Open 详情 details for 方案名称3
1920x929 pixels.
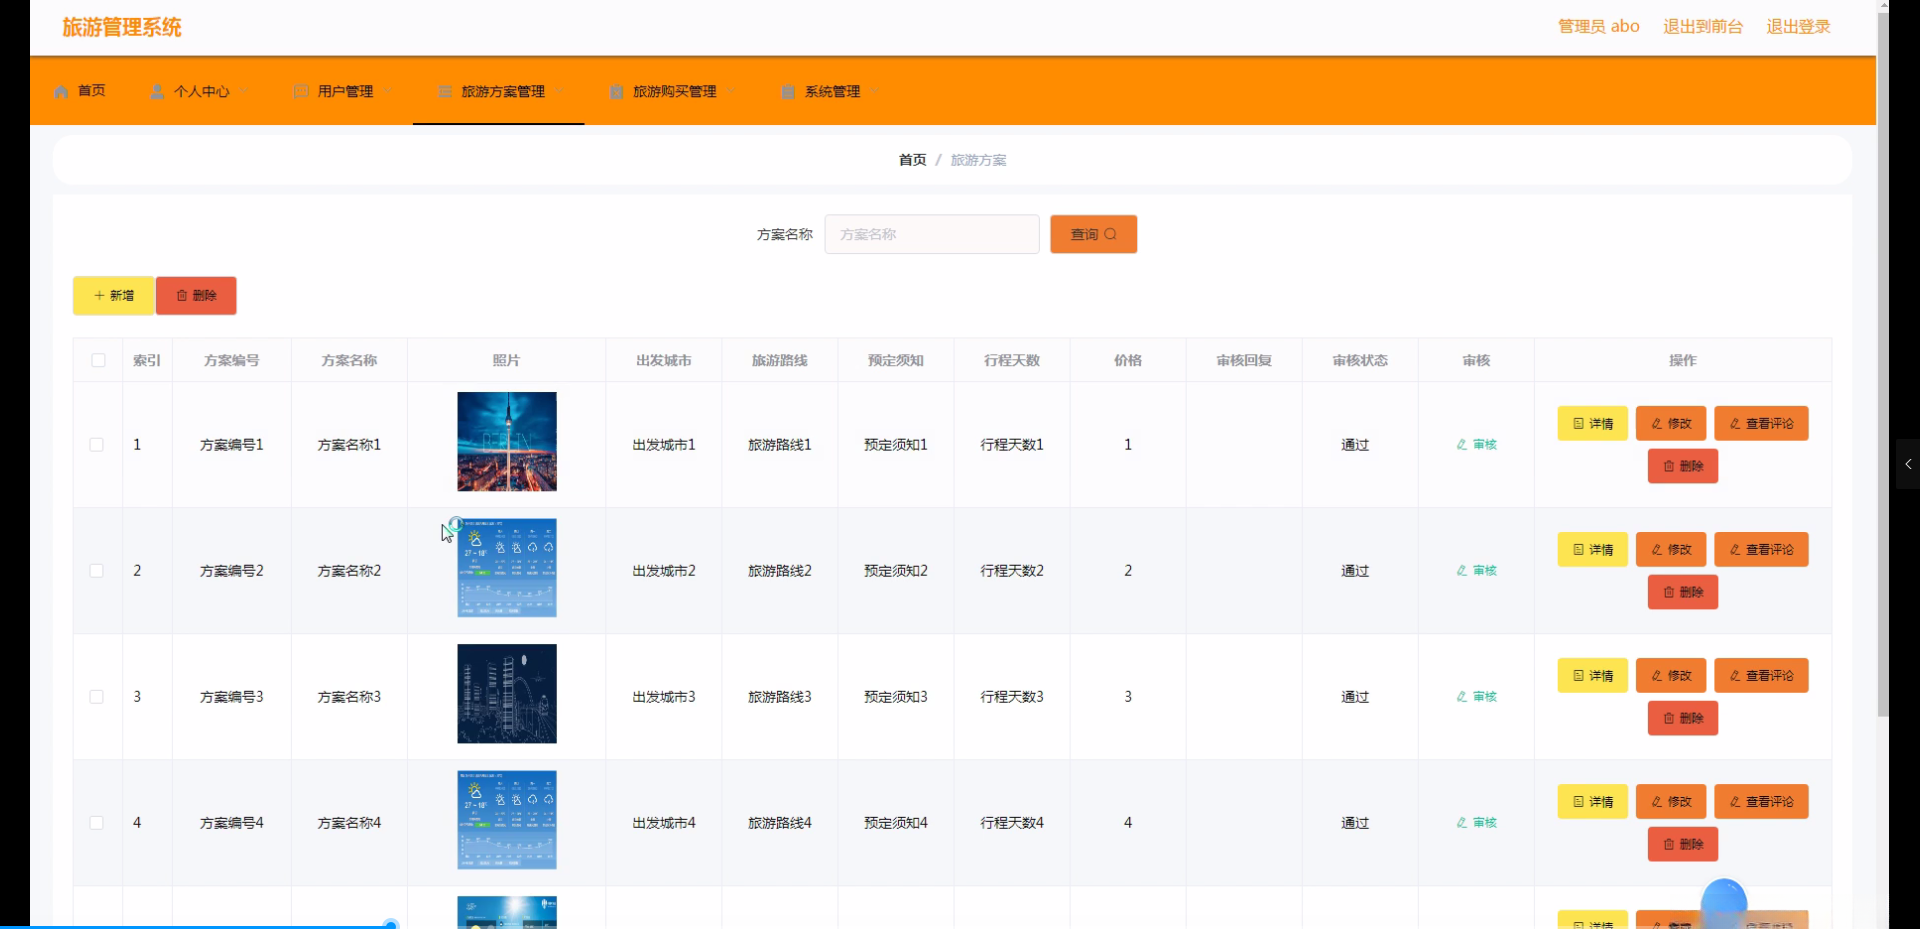[x=1593, y=676]
